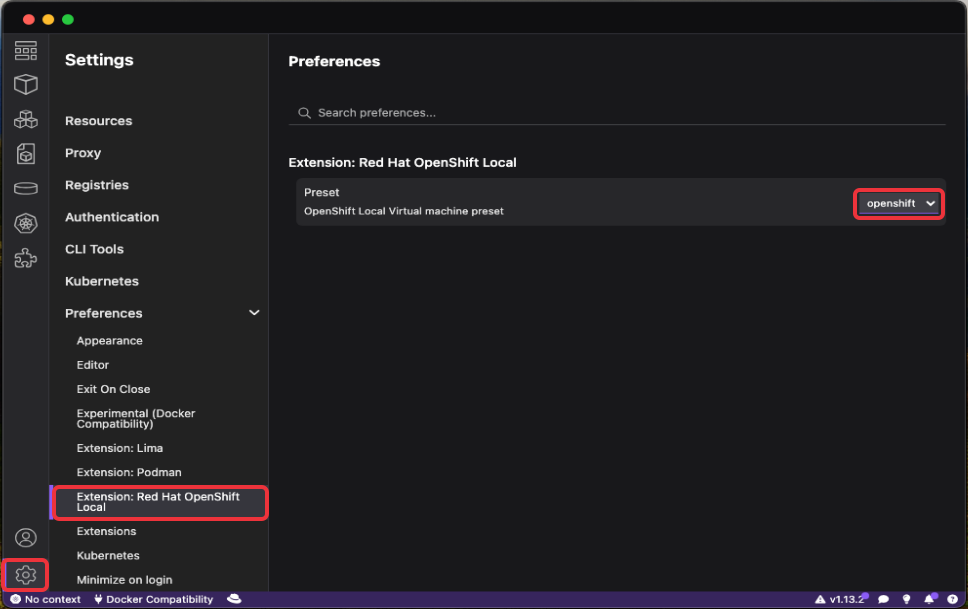Open the Extensions puzzle-piece icon

tap(25, 258)
